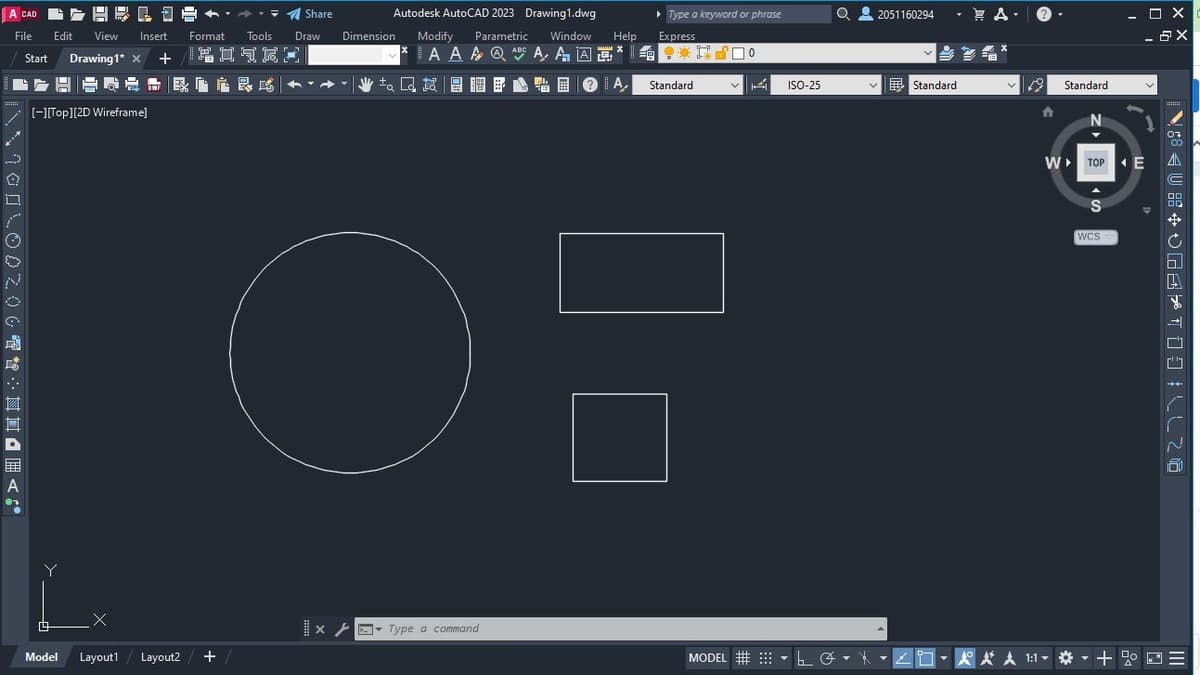The image size is (1200, 675).
Task: Click the Customization three-lines icon in the status bar
Action: pyautogui.click(x=1177, y=658)
